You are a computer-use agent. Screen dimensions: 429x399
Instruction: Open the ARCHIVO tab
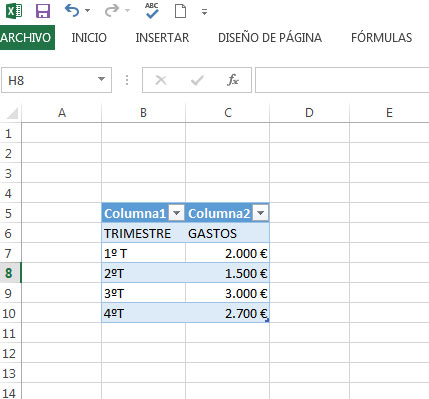point(27,37)
